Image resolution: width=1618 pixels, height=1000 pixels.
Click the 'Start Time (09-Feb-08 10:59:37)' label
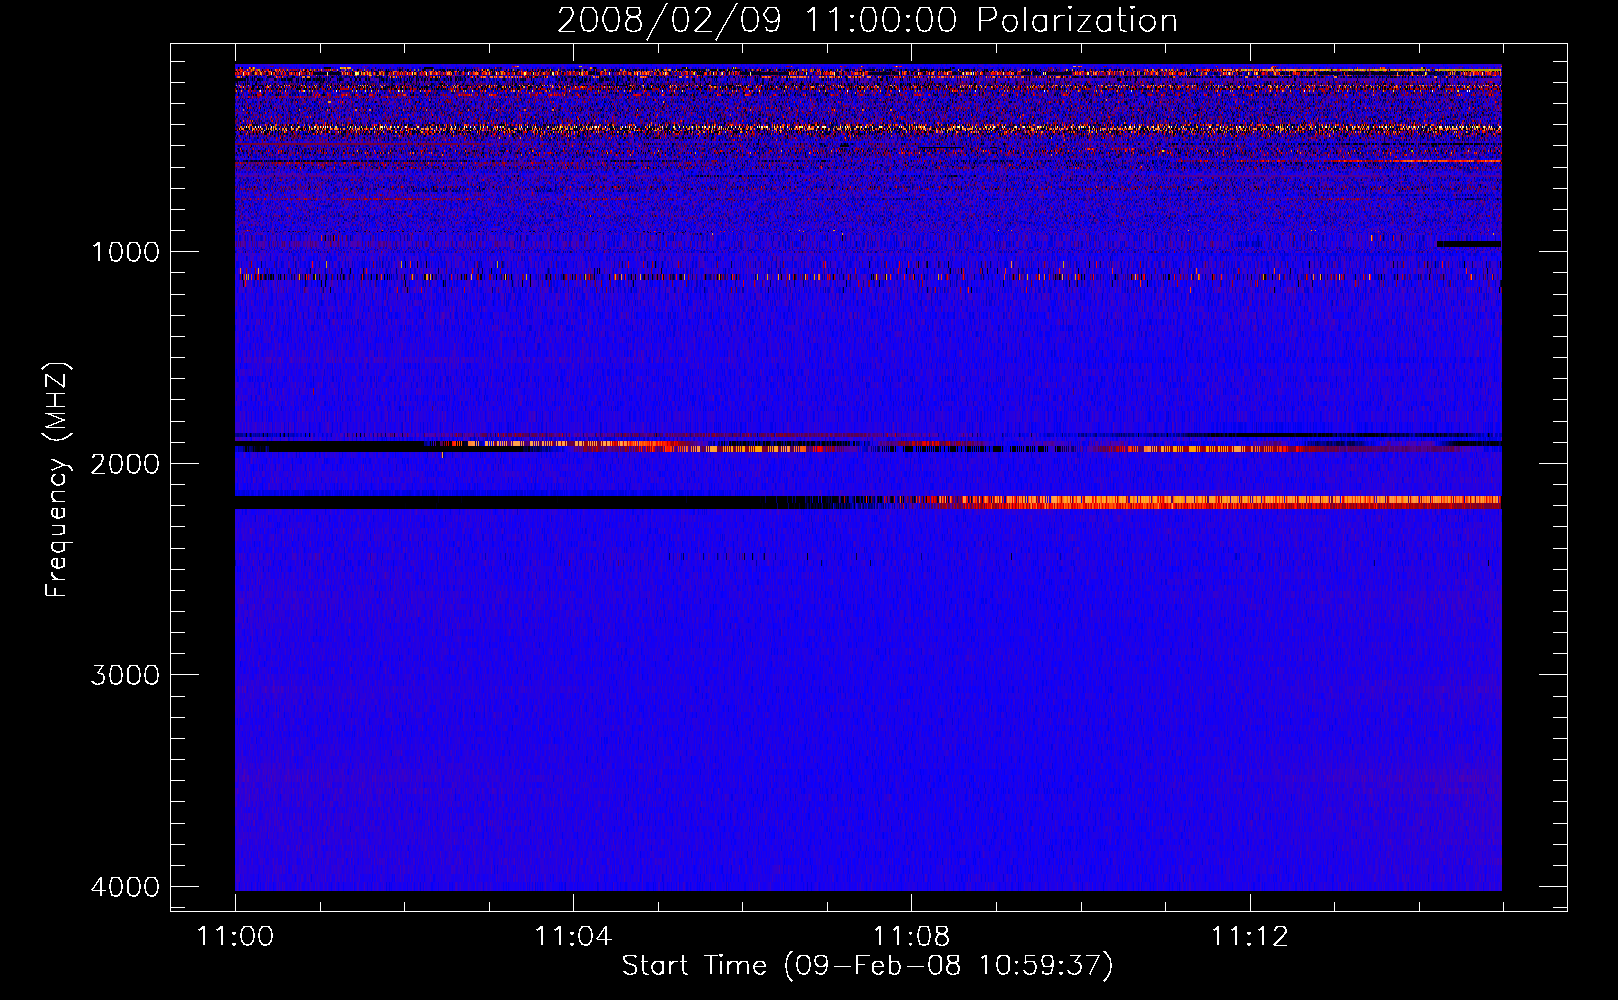[x=867, y=966]
